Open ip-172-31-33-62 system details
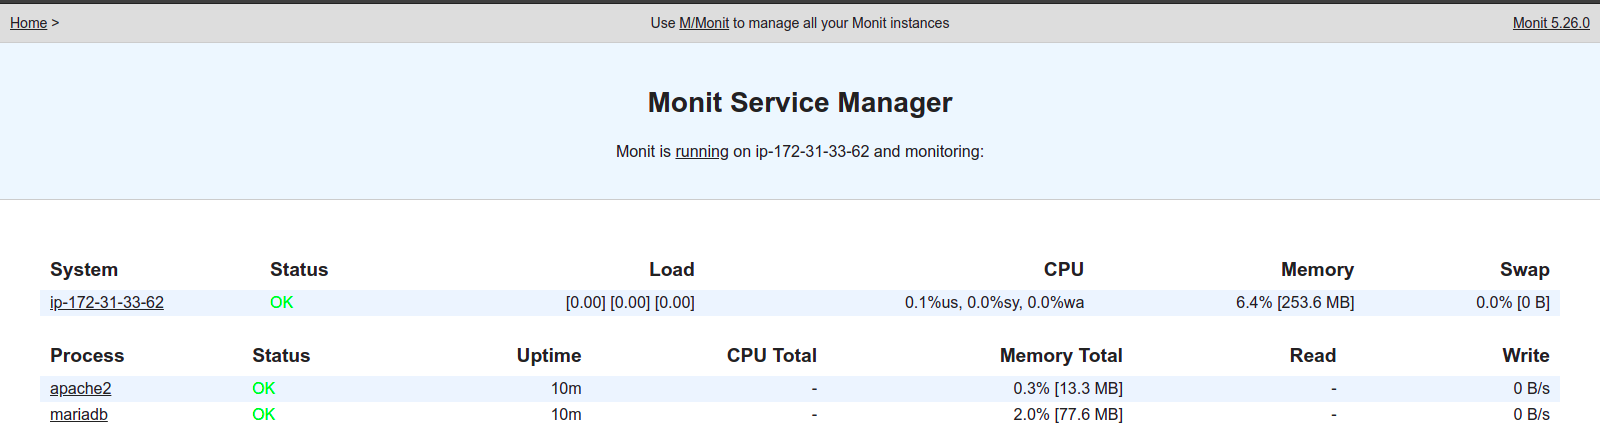This screenshot has height=428, width=1600. point(107,302)
